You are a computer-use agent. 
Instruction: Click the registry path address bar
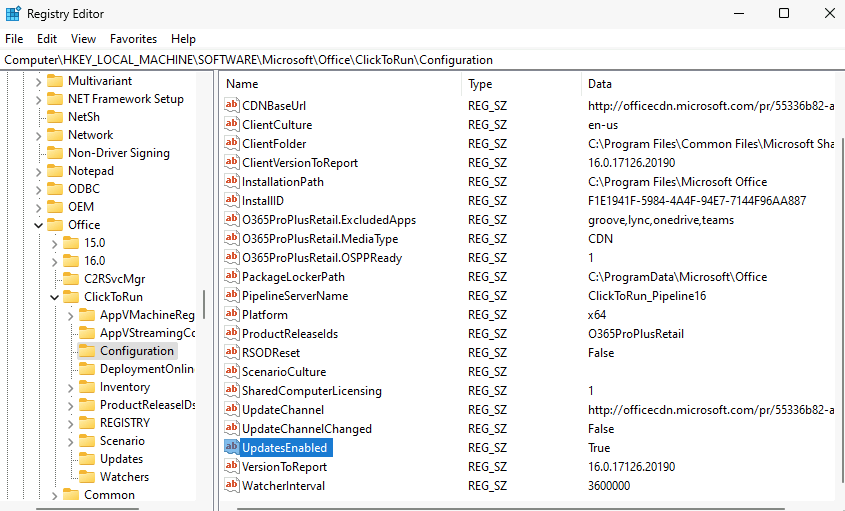click(x=422, y=60)
